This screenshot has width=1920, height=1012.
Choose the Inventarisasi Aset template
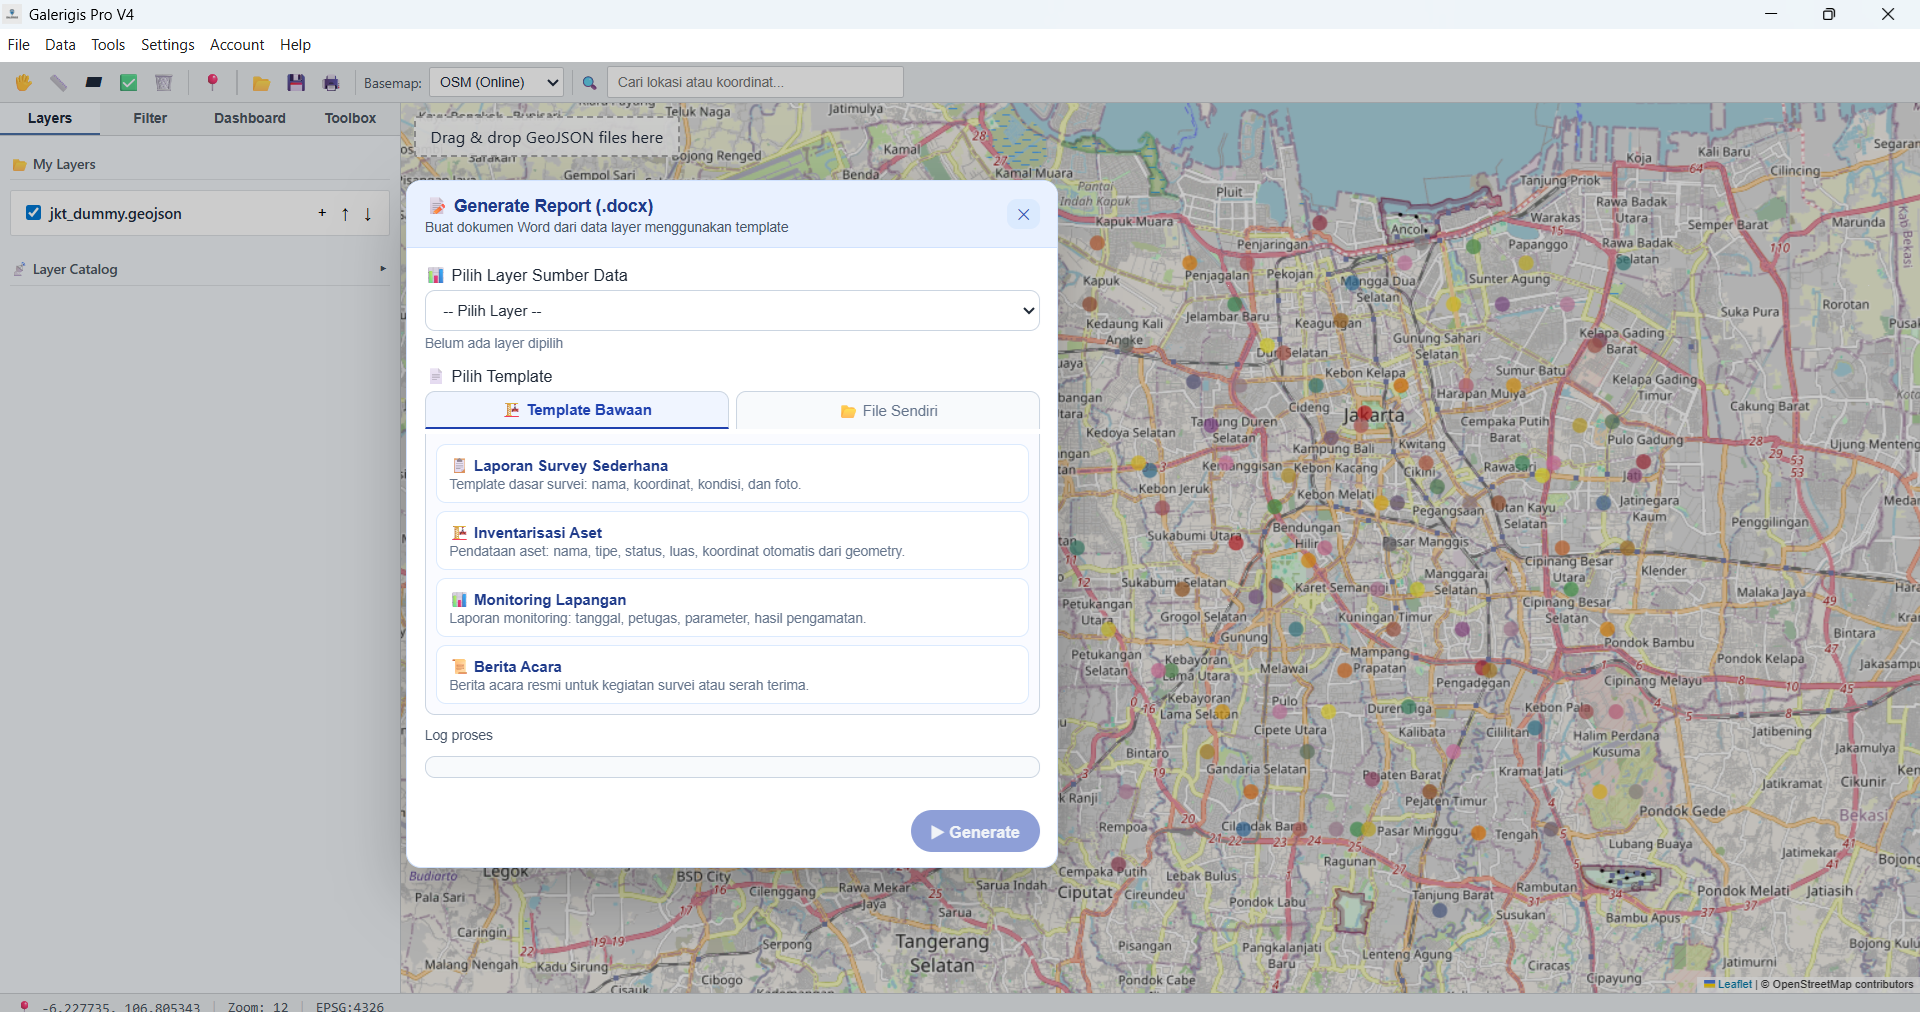[732, 541]
